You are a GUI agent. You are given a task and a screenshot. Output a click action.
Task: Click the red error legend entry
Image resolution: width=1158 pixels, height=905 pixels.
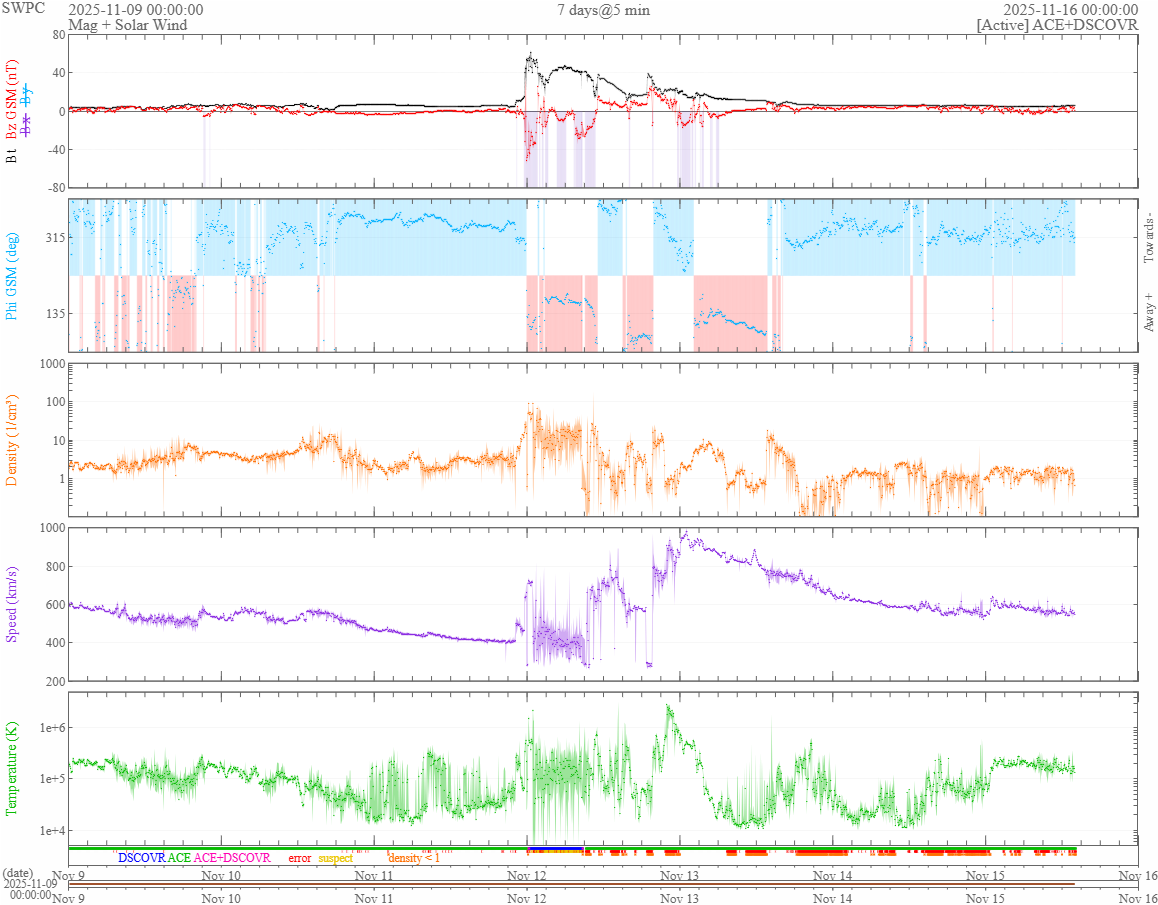[x=300, y=858]
